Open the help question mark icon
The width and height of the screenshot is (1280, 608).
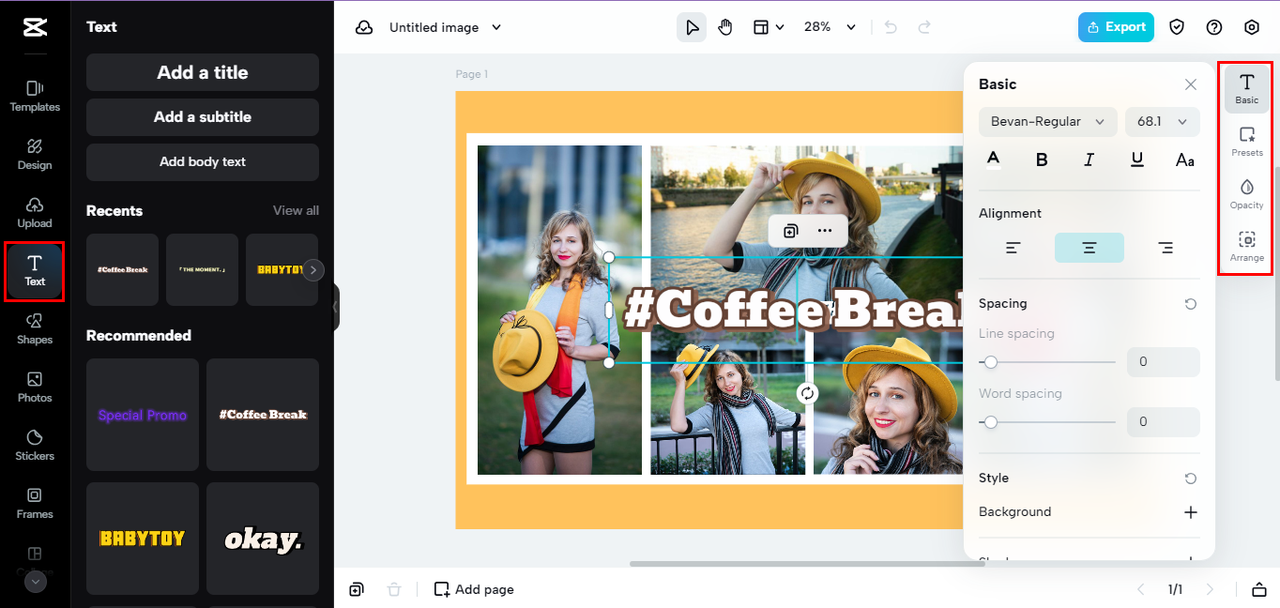point(1214,27)
